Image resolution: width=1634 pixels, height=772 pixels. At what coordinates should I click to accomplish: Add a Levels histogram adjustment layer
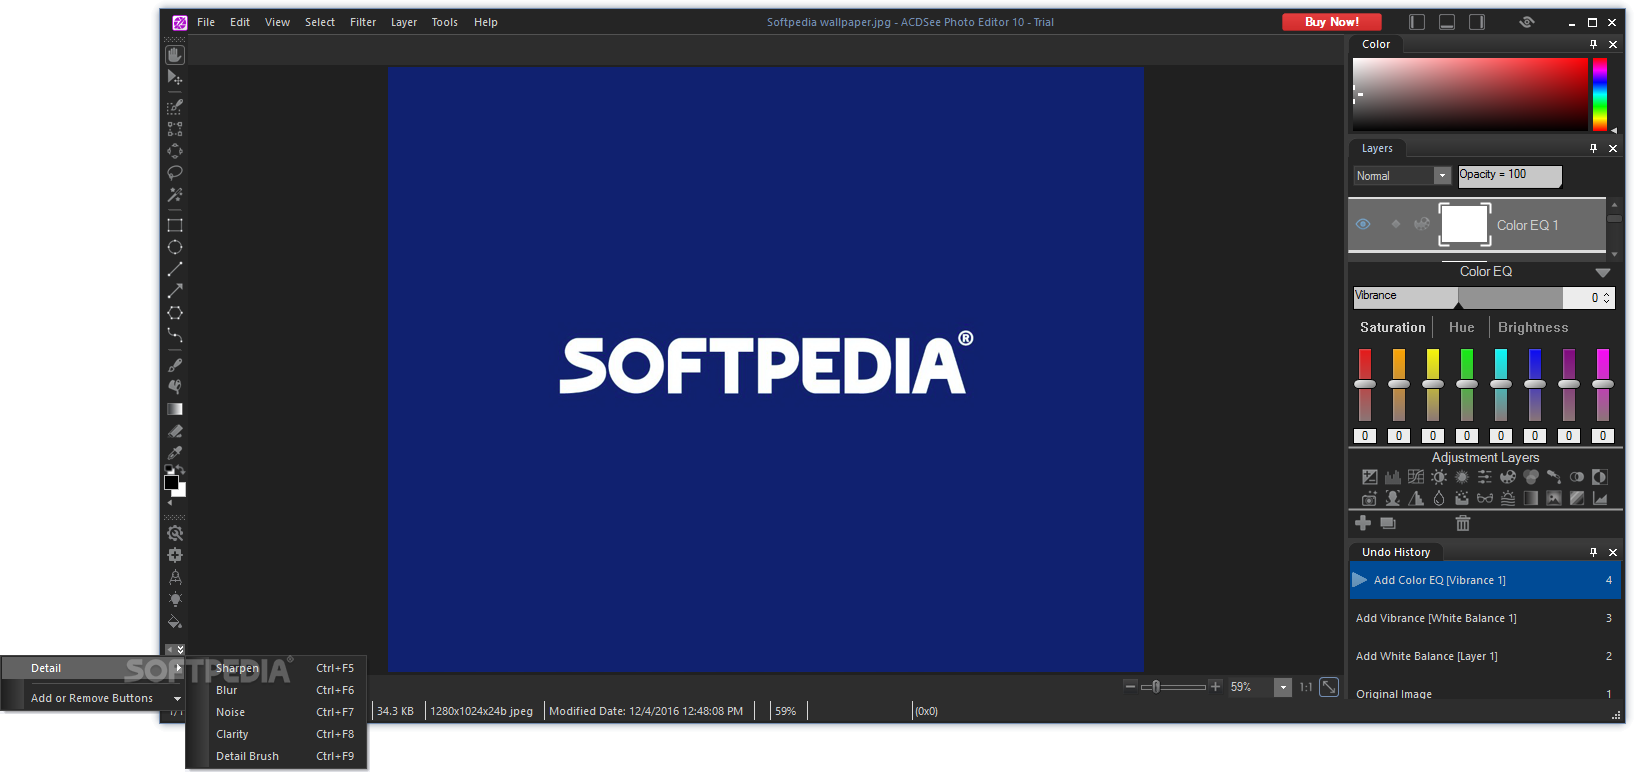click(1393, 477)
